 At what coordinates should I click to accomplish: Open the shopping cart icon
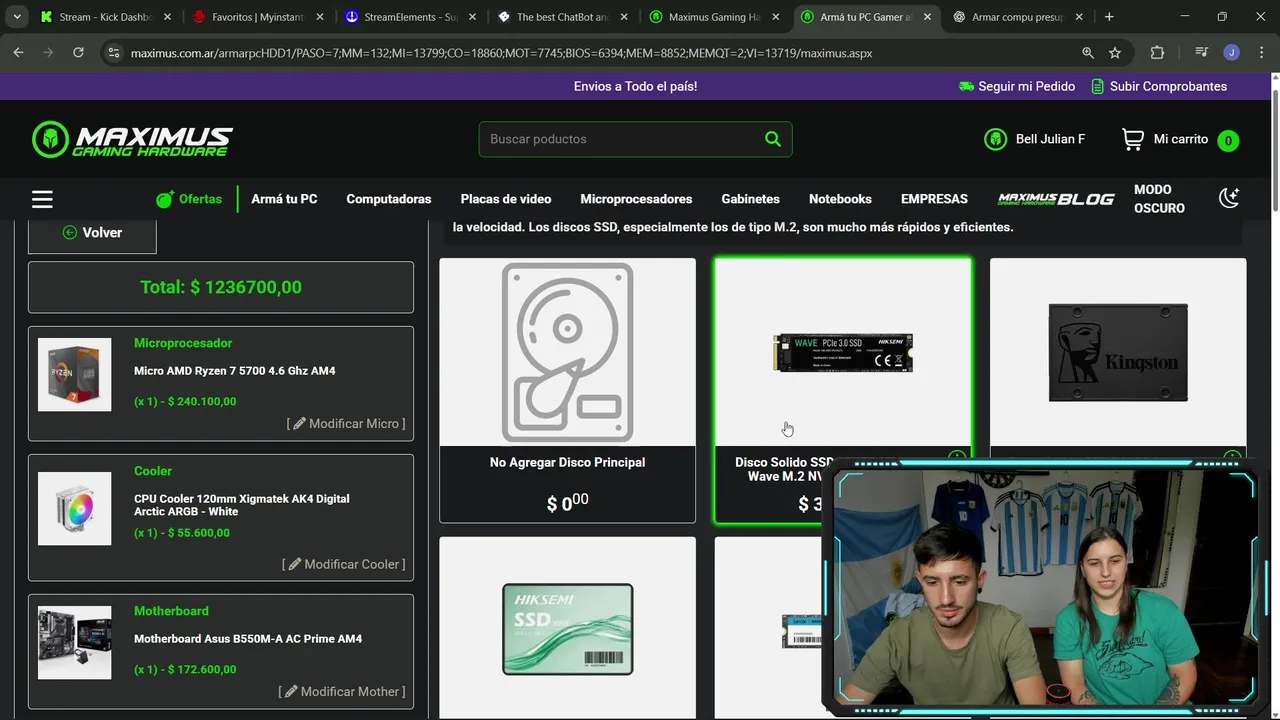pos(1133,140)
